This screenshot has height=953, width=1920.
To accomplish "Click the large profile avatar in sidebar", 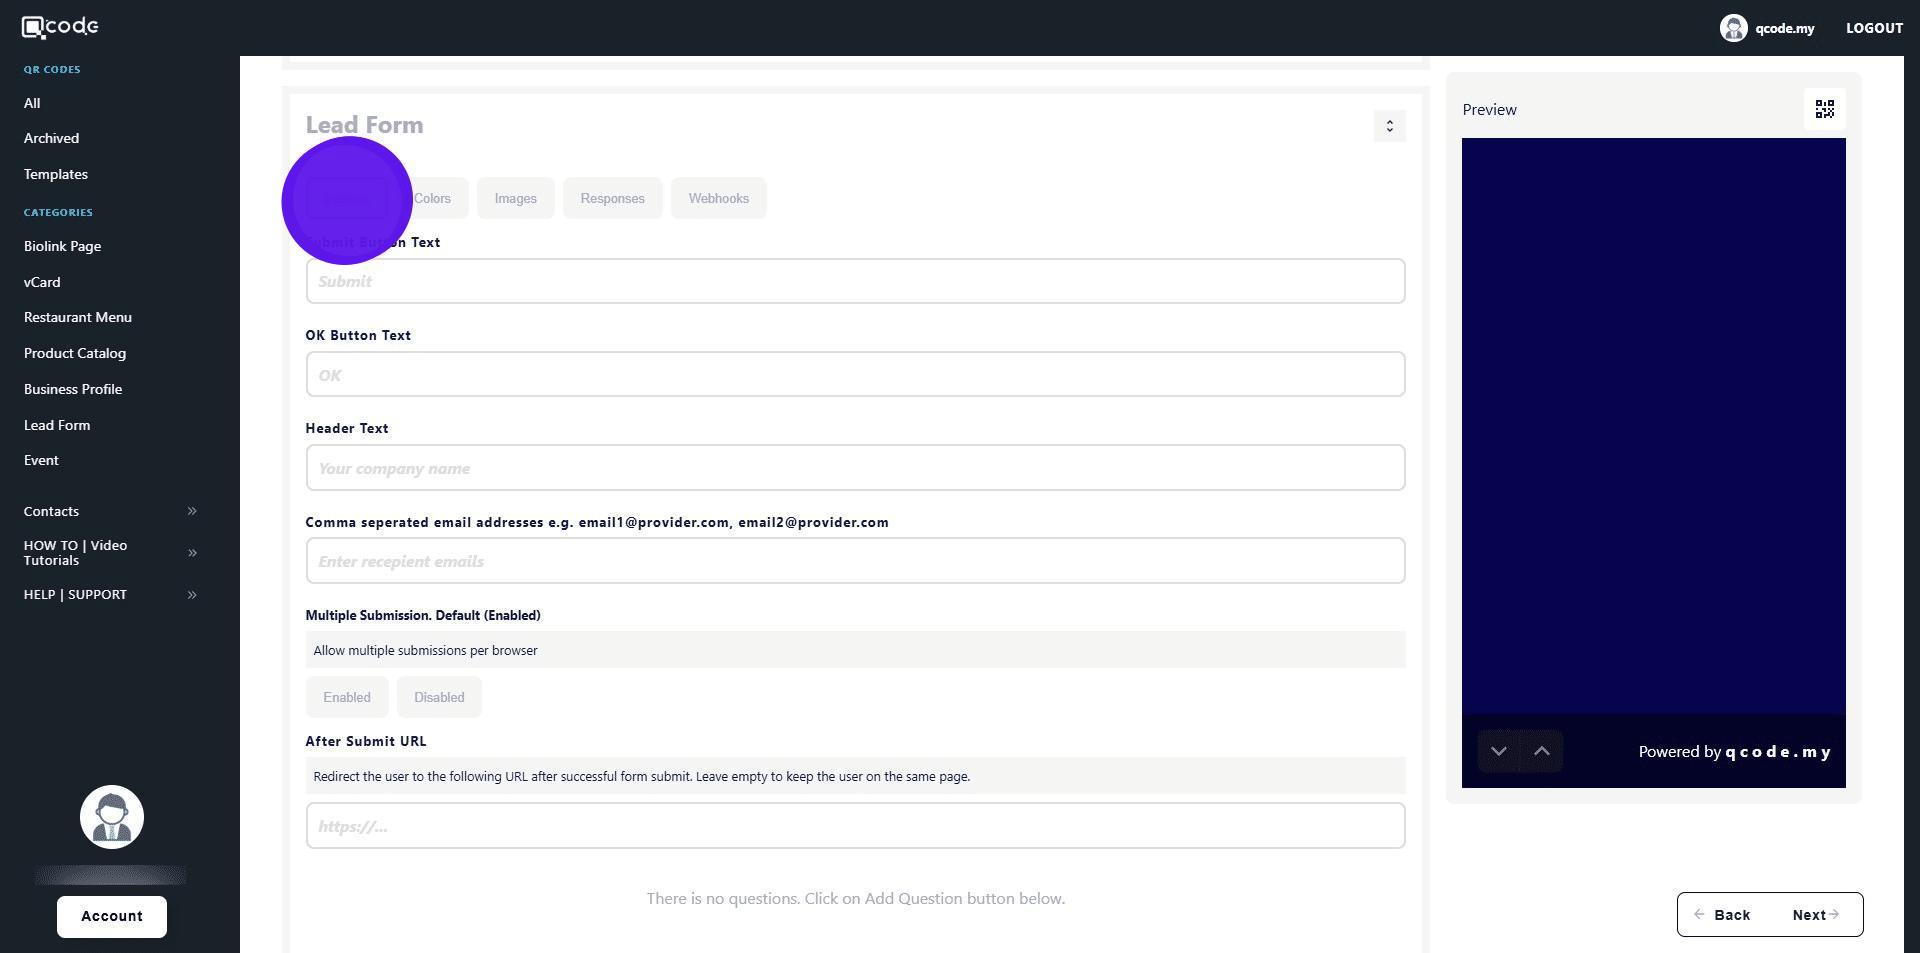I will coord(112,817).
